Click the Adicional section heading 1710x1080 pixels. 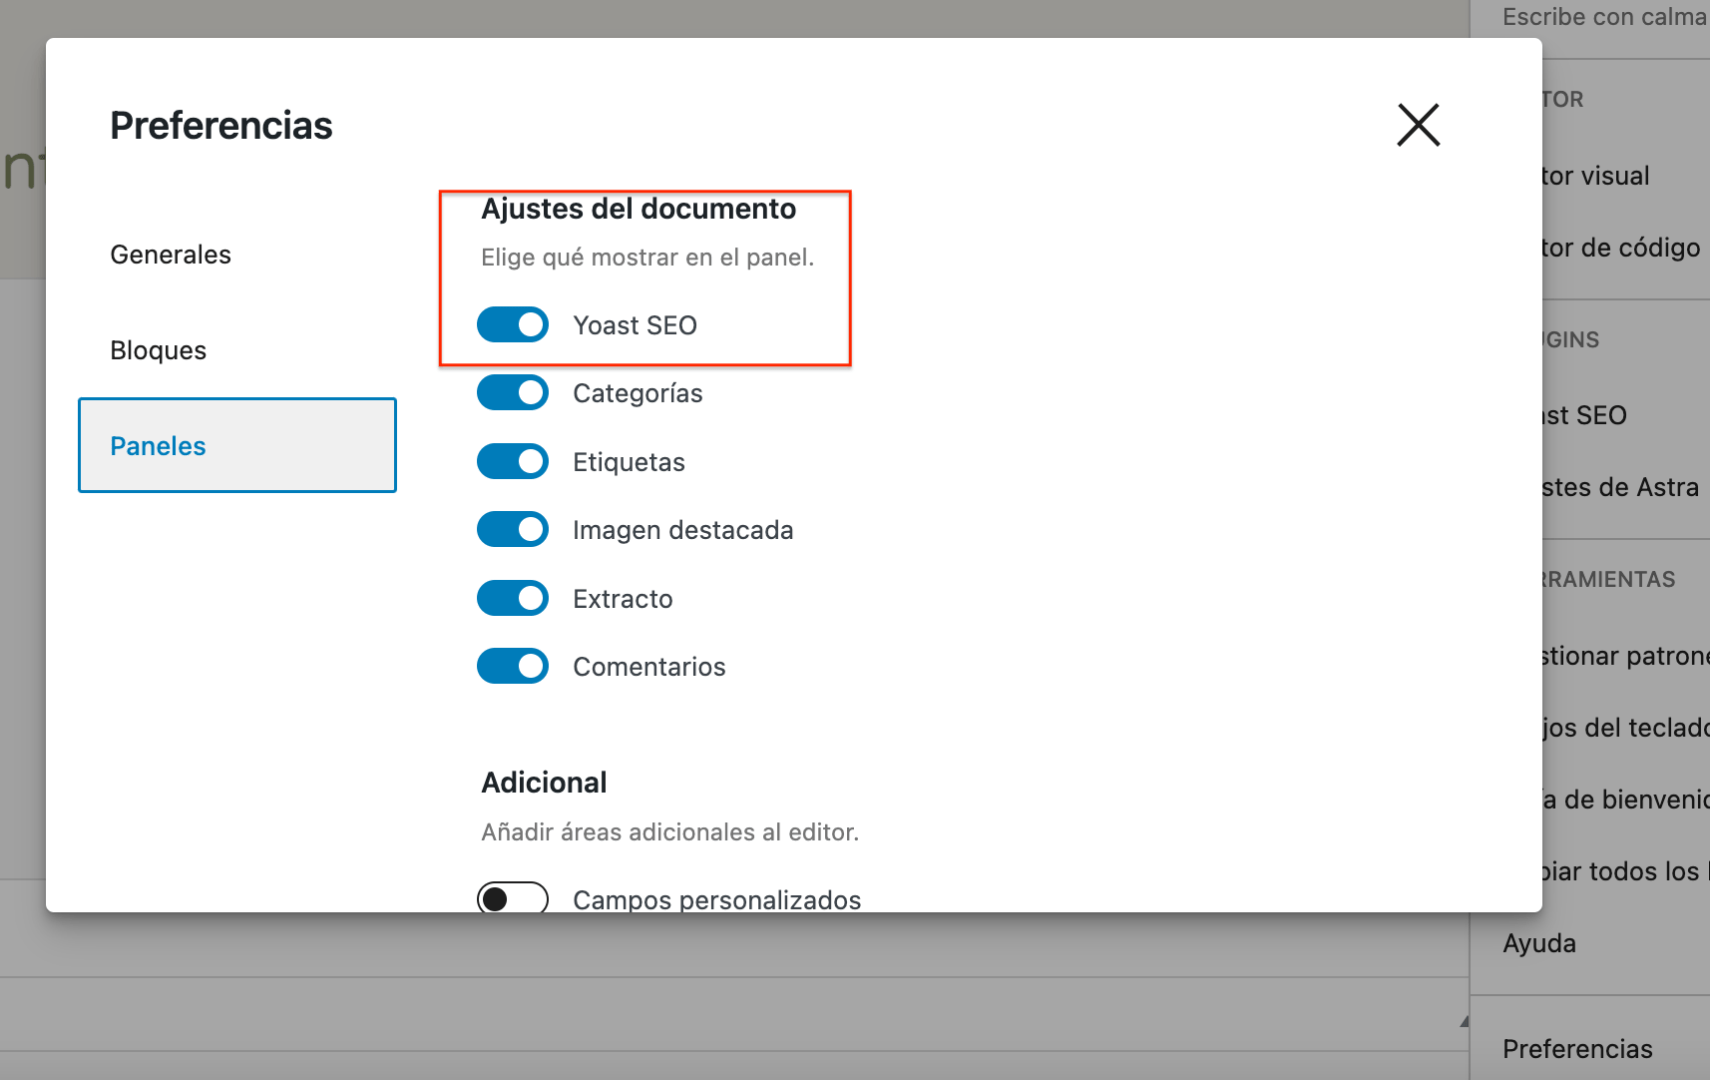pyautogui.click(x=544, y=782)
